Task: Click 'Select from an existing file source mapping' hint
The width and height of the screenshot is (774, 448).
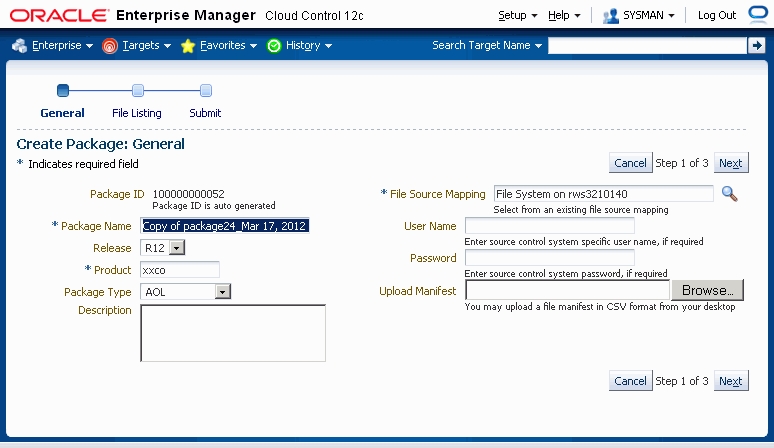Action: [581, 210]
